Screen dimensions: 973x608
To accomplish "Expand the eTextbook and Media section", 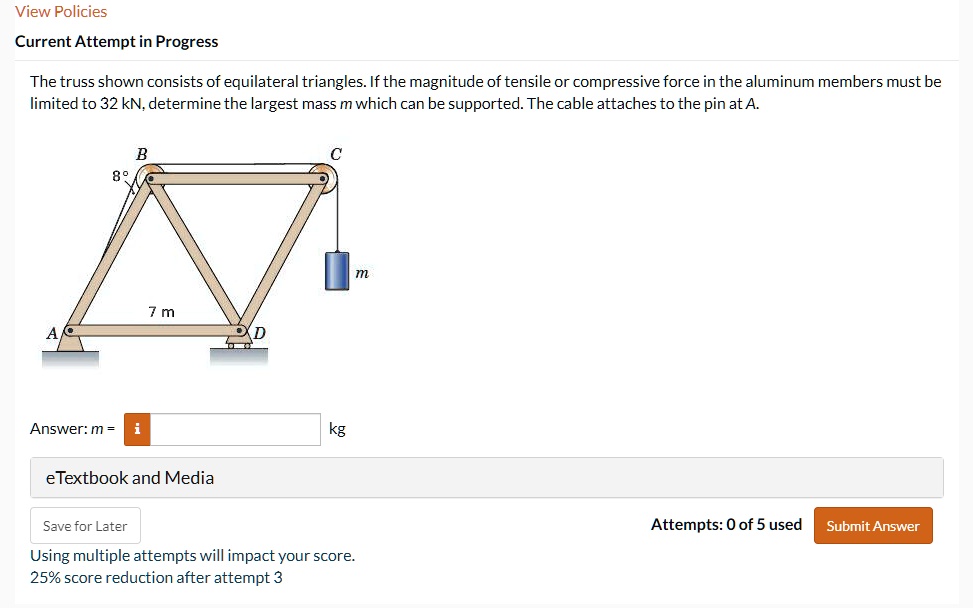I will 129,477.
